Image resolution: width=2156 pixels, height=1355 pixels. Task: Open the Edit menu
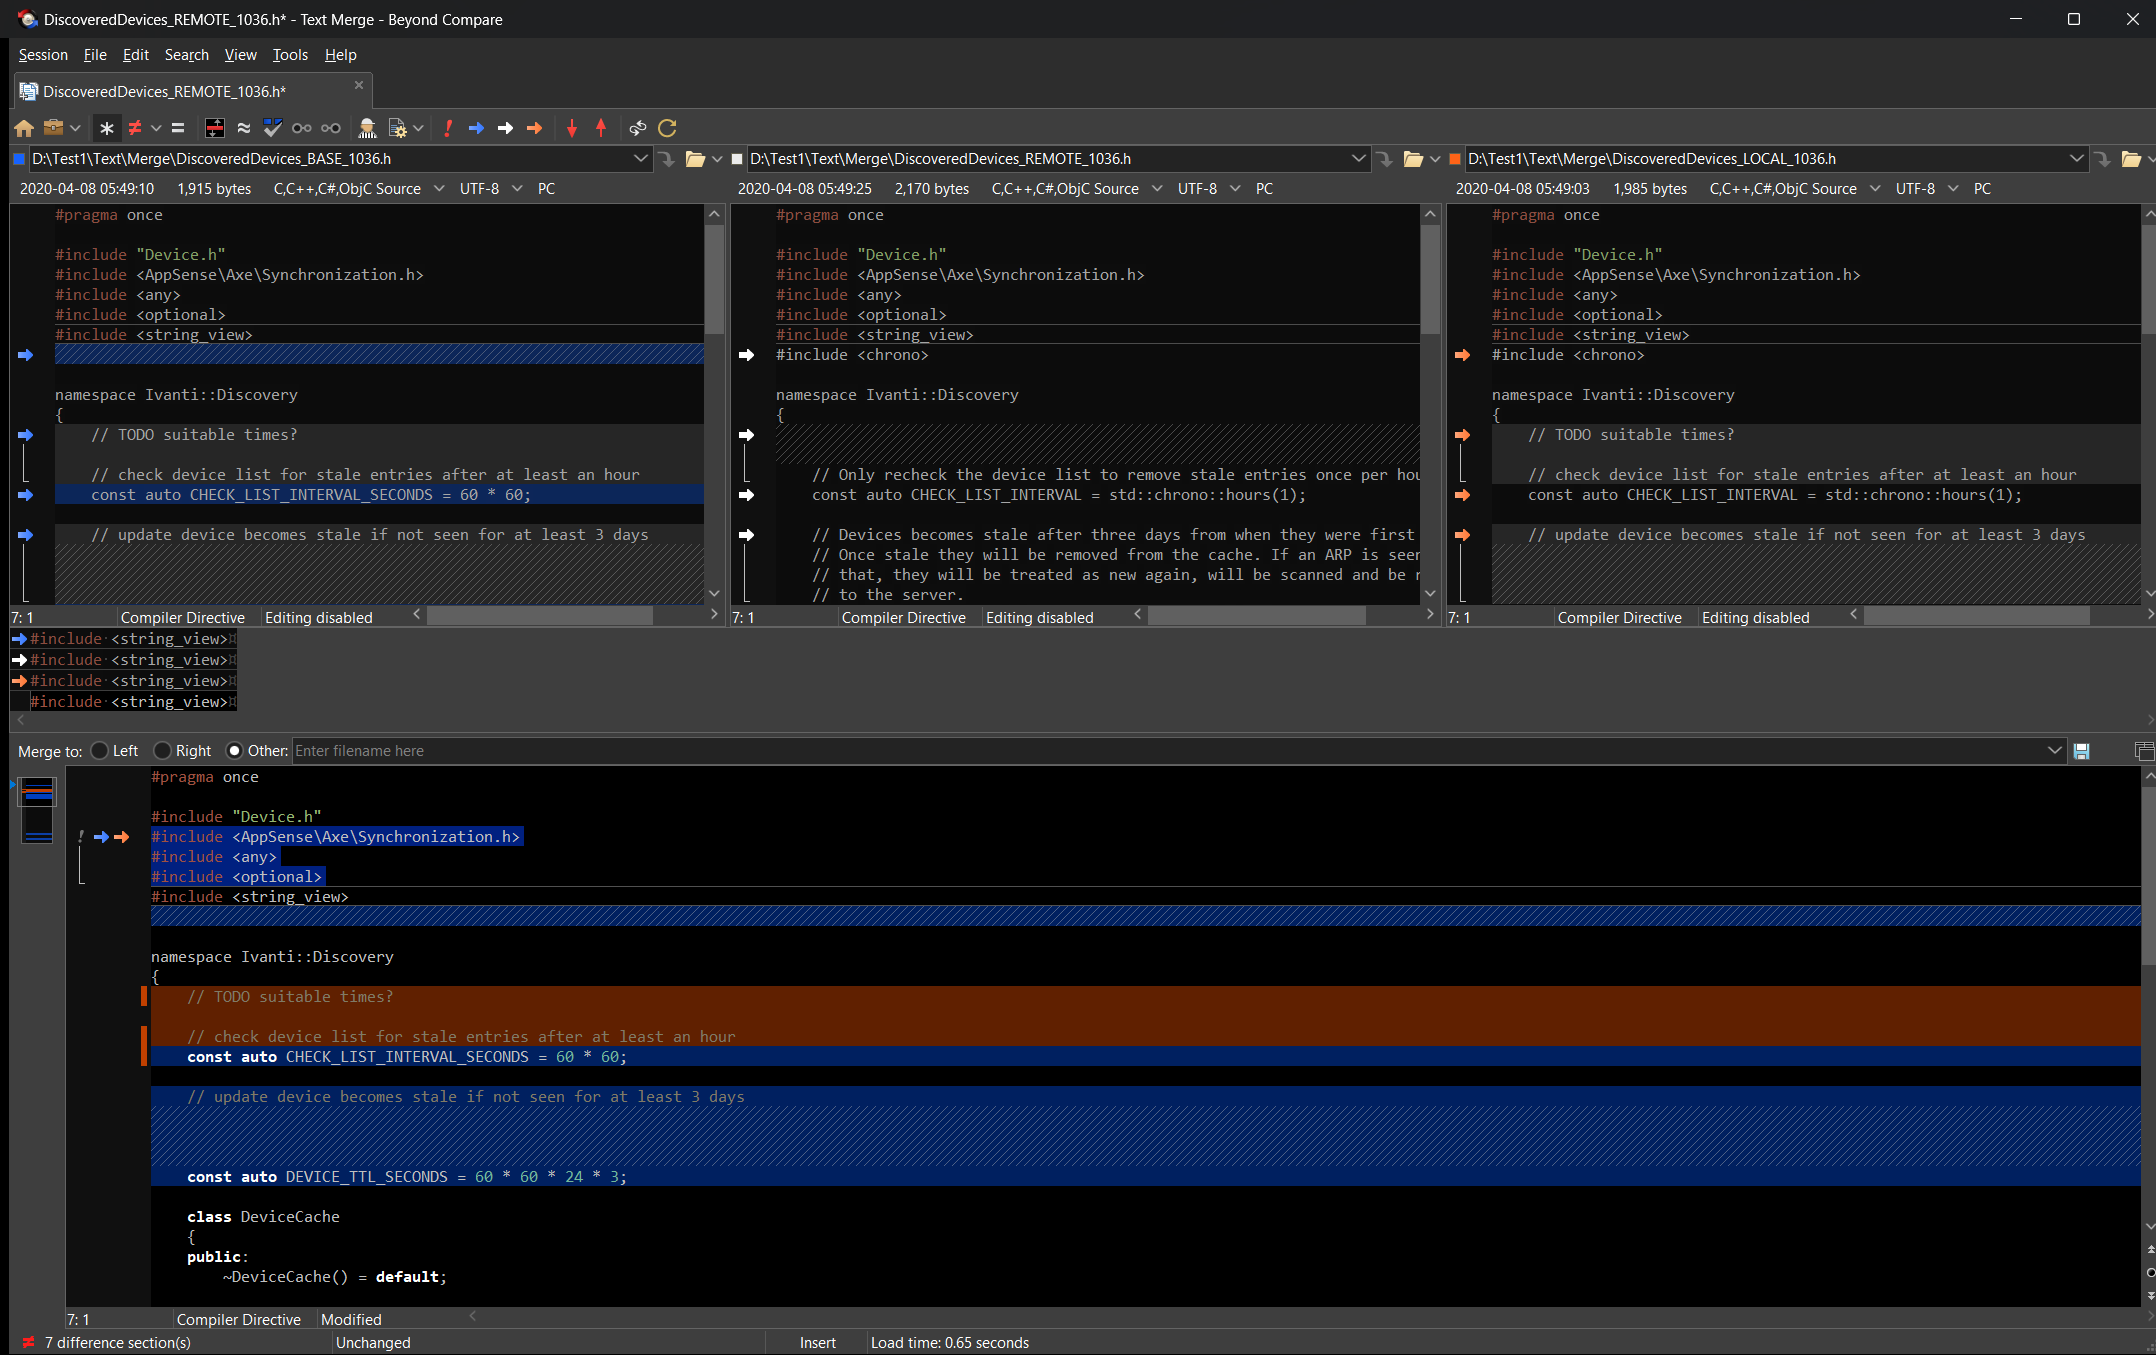tap(136, 55)
